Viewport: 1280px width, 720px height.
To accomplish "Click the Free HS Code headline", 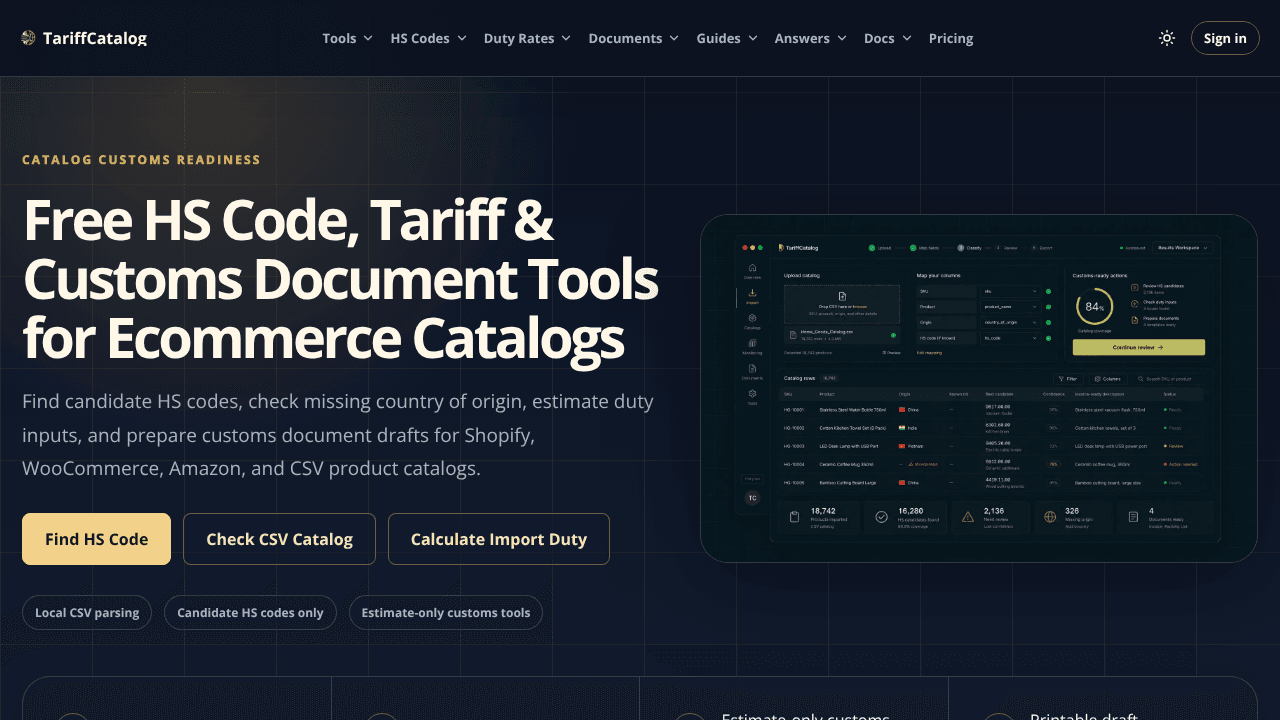I will [x=340, y=279].
